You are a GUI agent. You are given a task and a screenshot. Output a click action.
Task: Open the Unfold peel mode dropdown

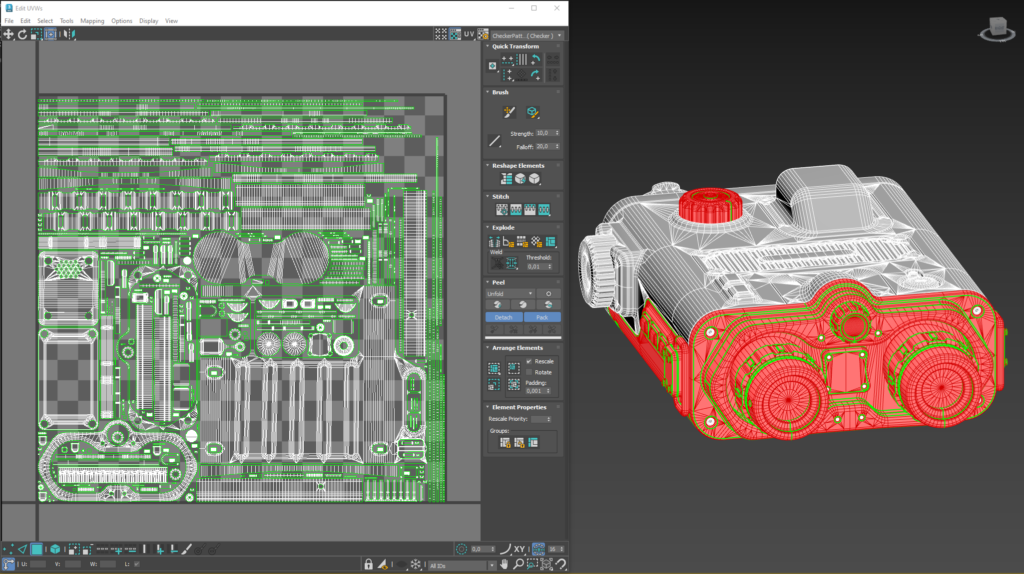point(510,293)
